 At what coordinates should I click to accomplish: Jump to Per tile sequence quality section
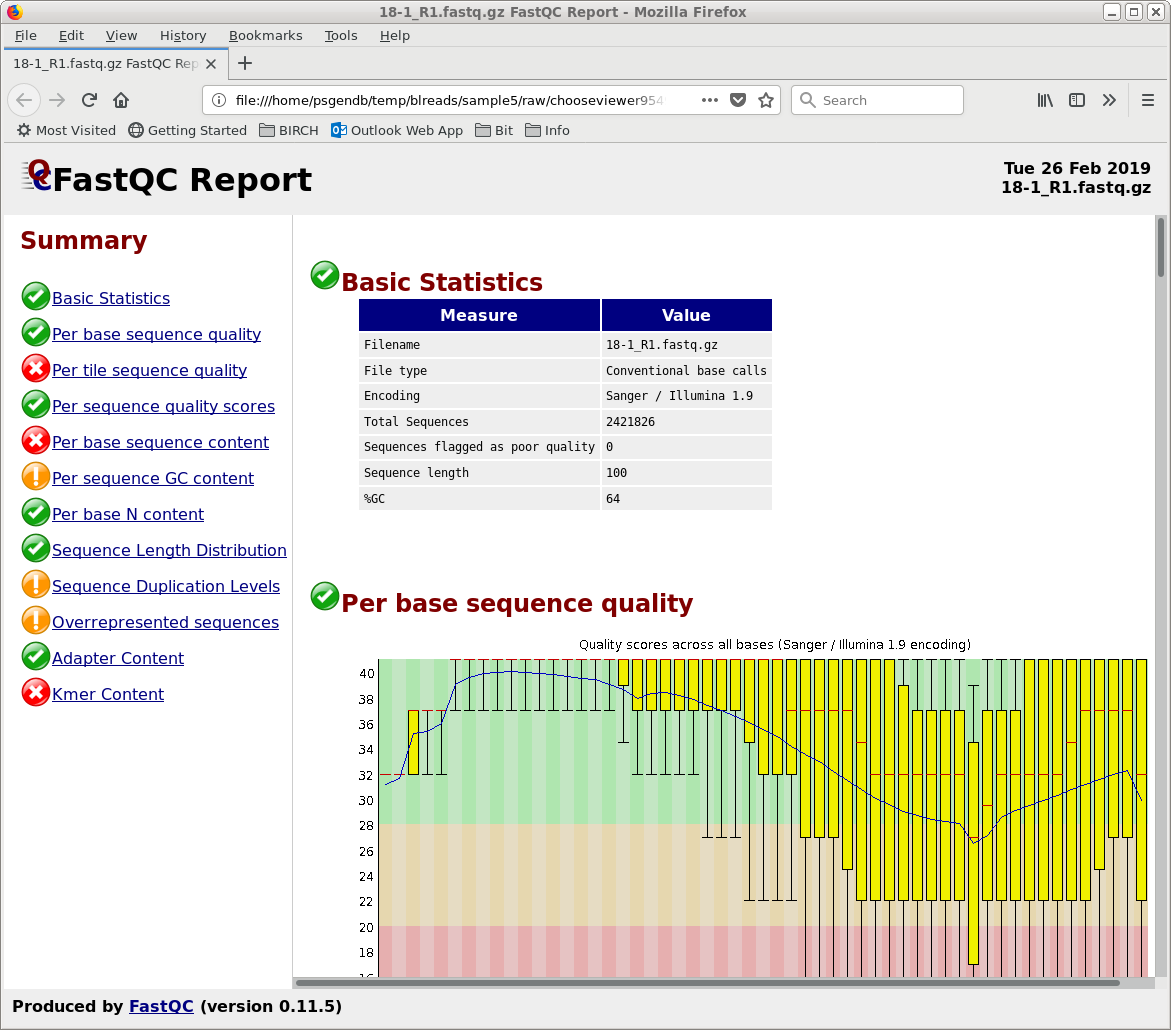point(149,370)
